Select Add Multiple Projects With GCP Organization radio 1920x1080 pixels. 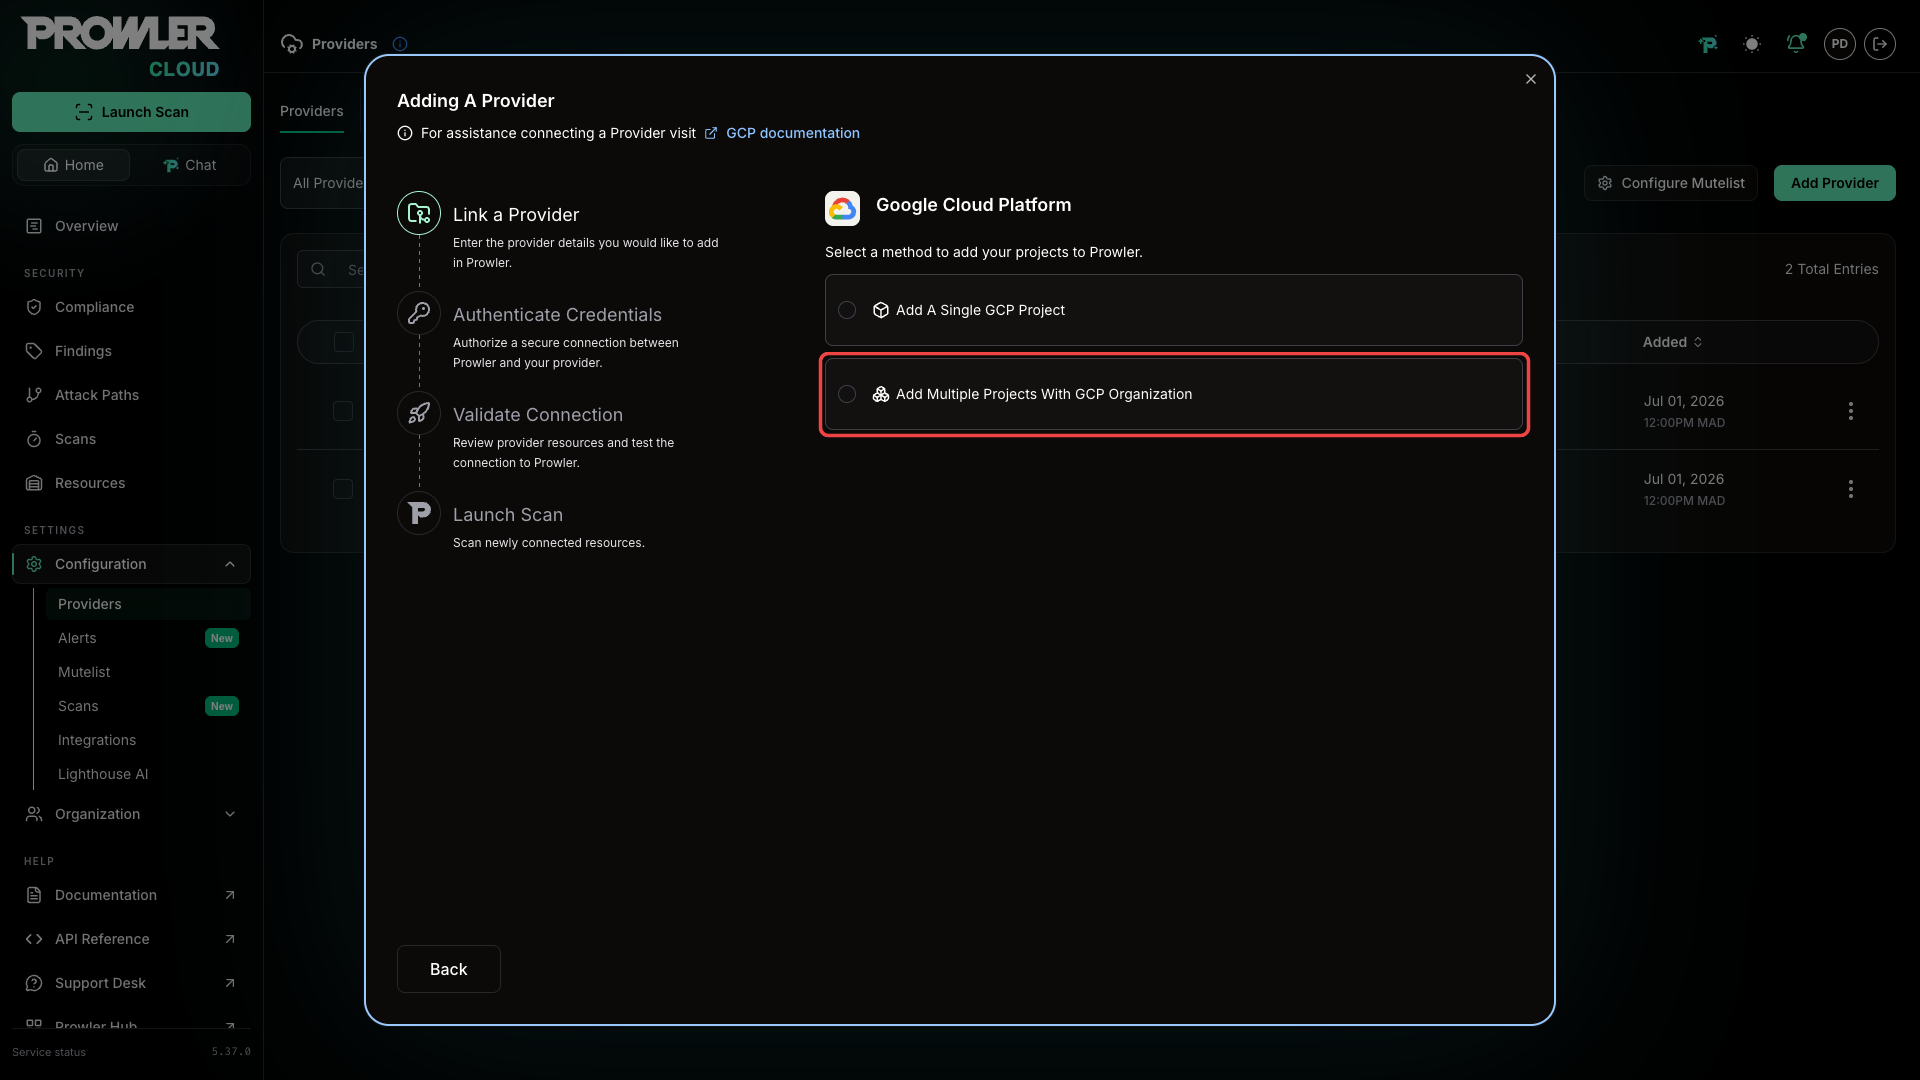(x=847, y=394)
